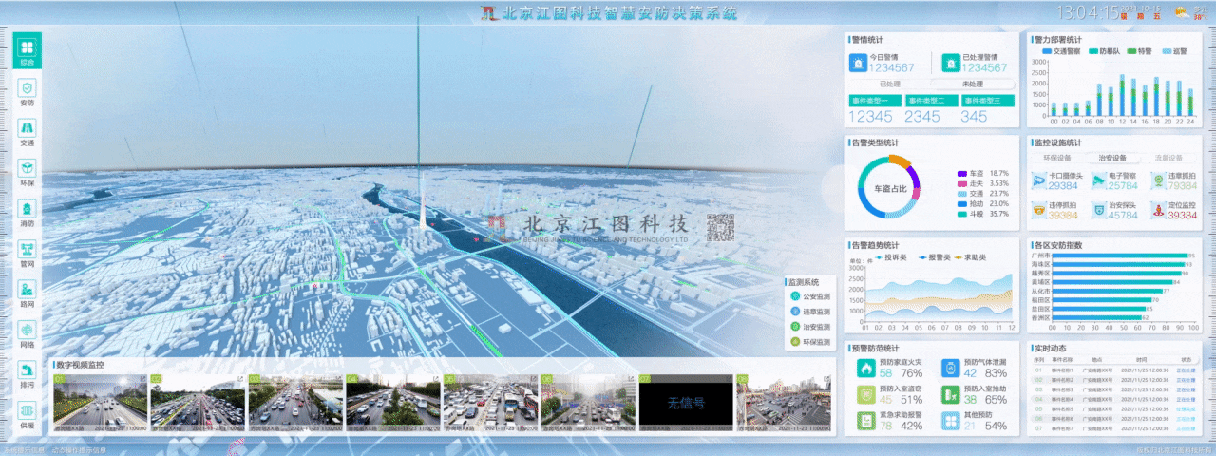1216x456 pixels.
Task: Expand video feed 02 with its corner icon
Action: (x=239, y=379)
